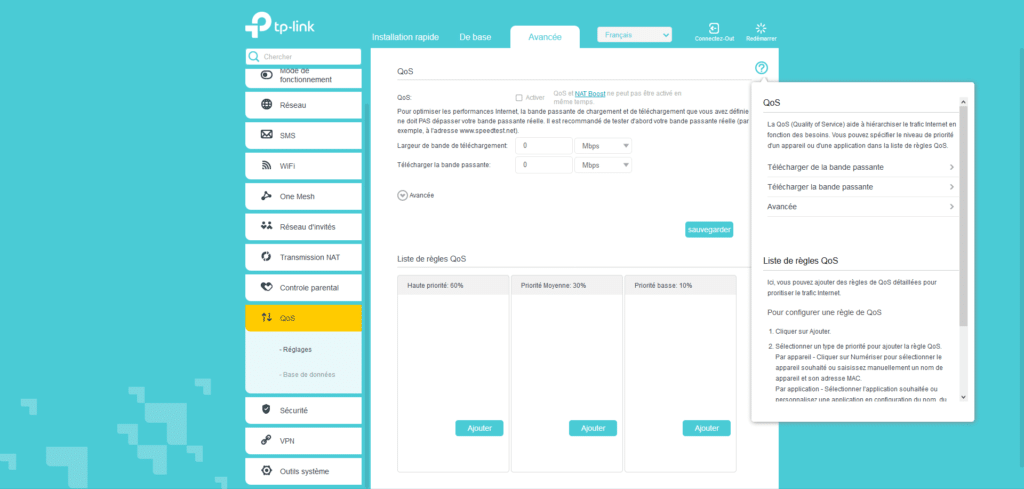
Task: Switch to Installation rapide tab
Action: point(405,37)
